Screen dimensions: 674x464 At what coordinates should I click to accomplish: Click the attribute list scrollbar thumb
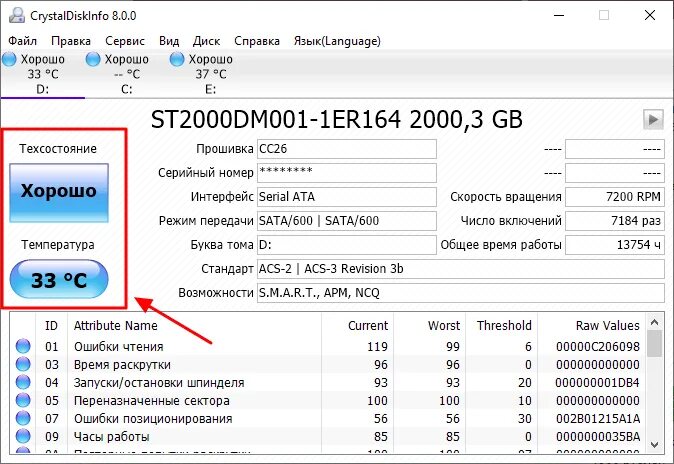click(x=654, y=344)
